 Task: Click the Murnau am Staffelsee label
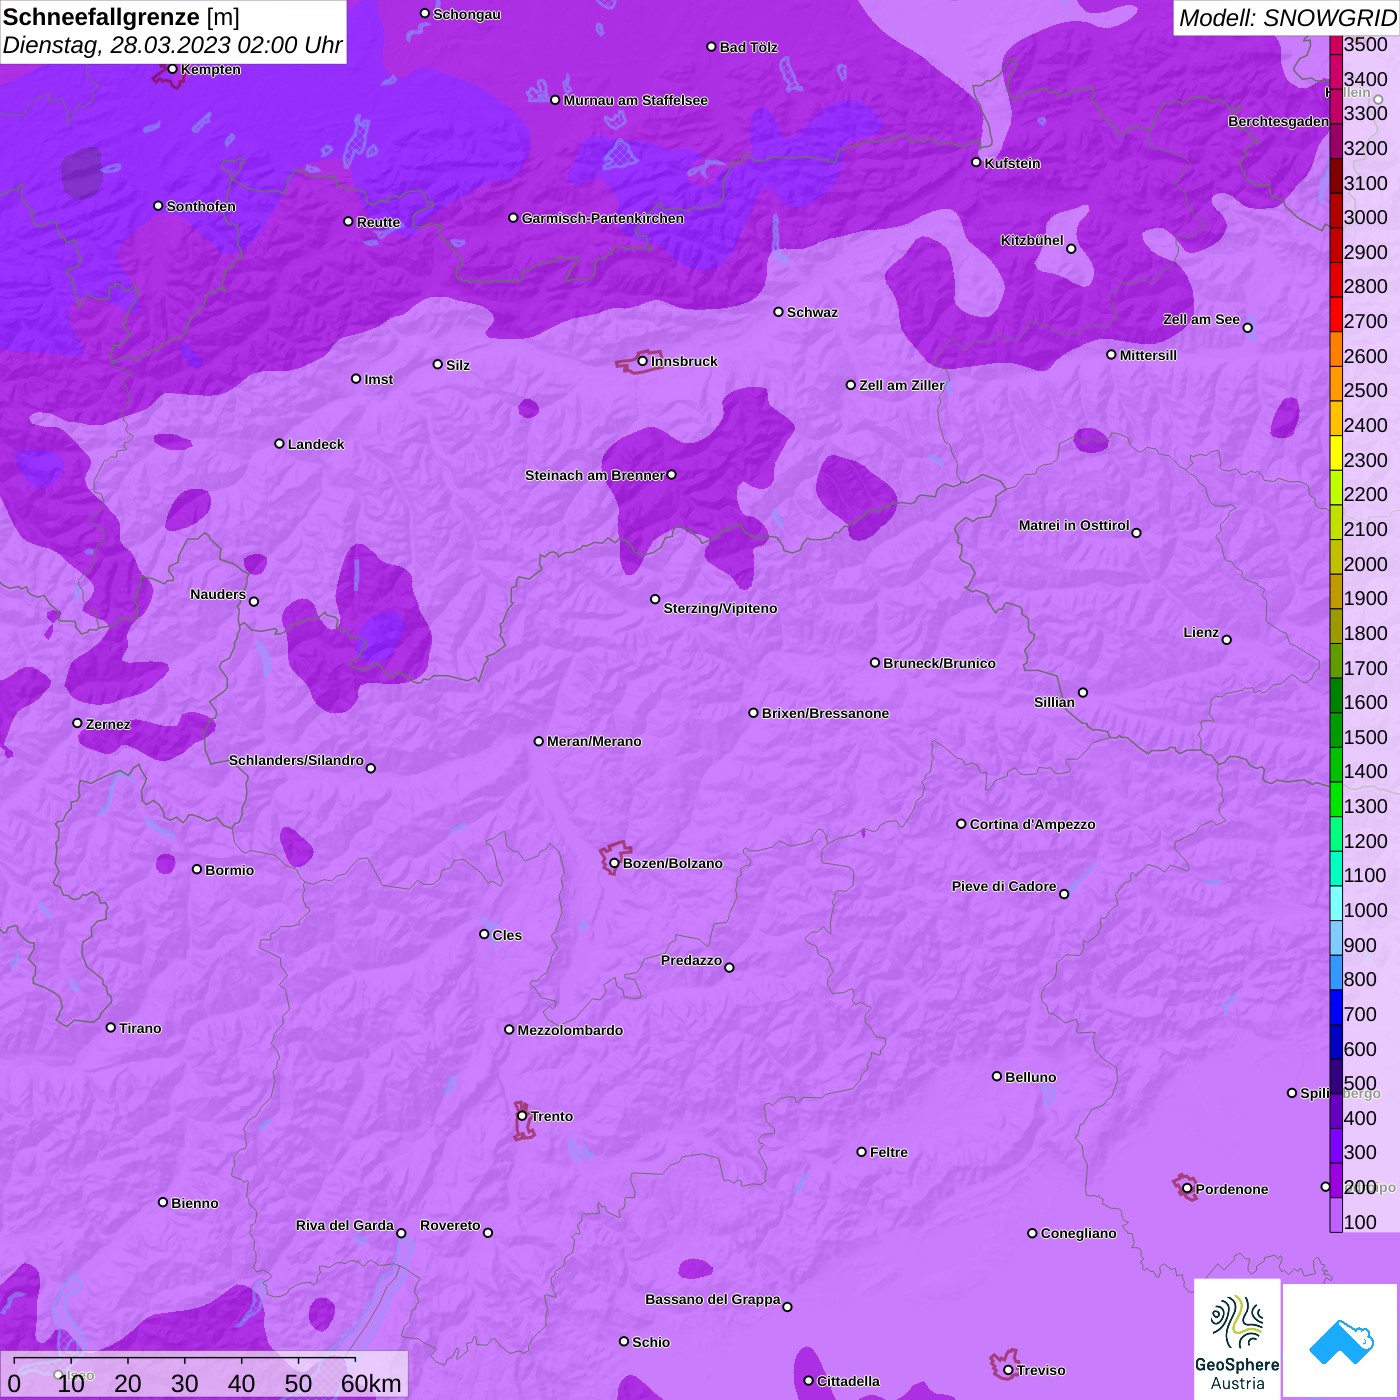coord(636,100)
